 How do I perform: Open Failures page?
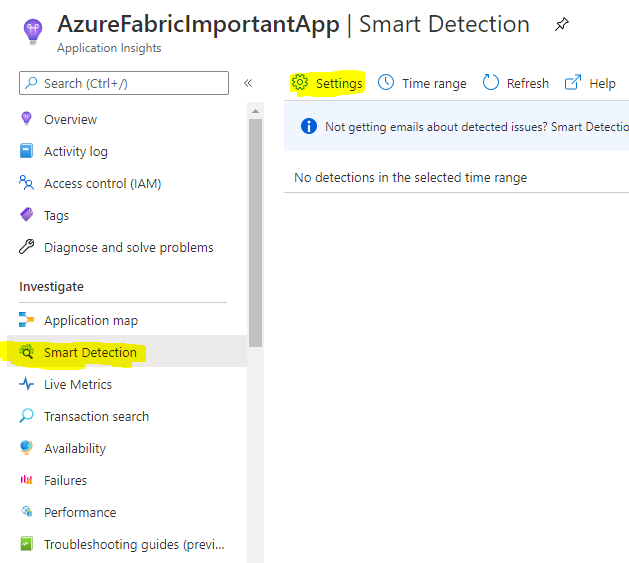[127, 480]
